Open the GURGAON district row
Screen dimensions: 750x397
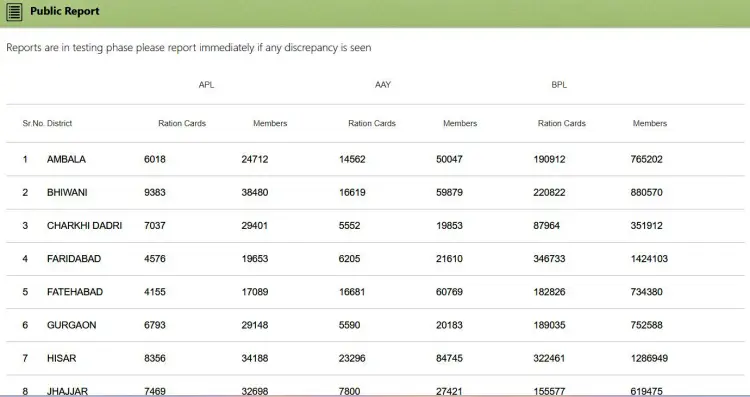(x=375, y=325)
